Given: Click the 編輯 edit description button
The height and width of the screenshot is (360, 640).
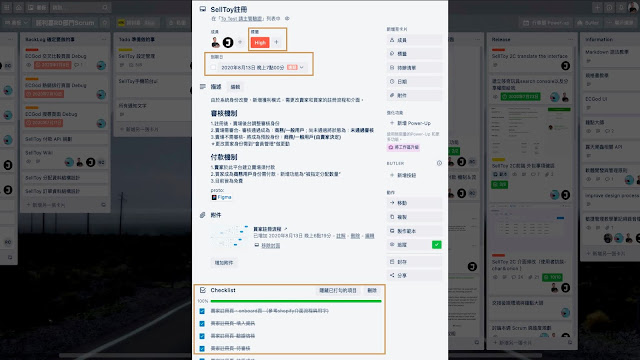Looking at the screenshot, I should point(236,87).
